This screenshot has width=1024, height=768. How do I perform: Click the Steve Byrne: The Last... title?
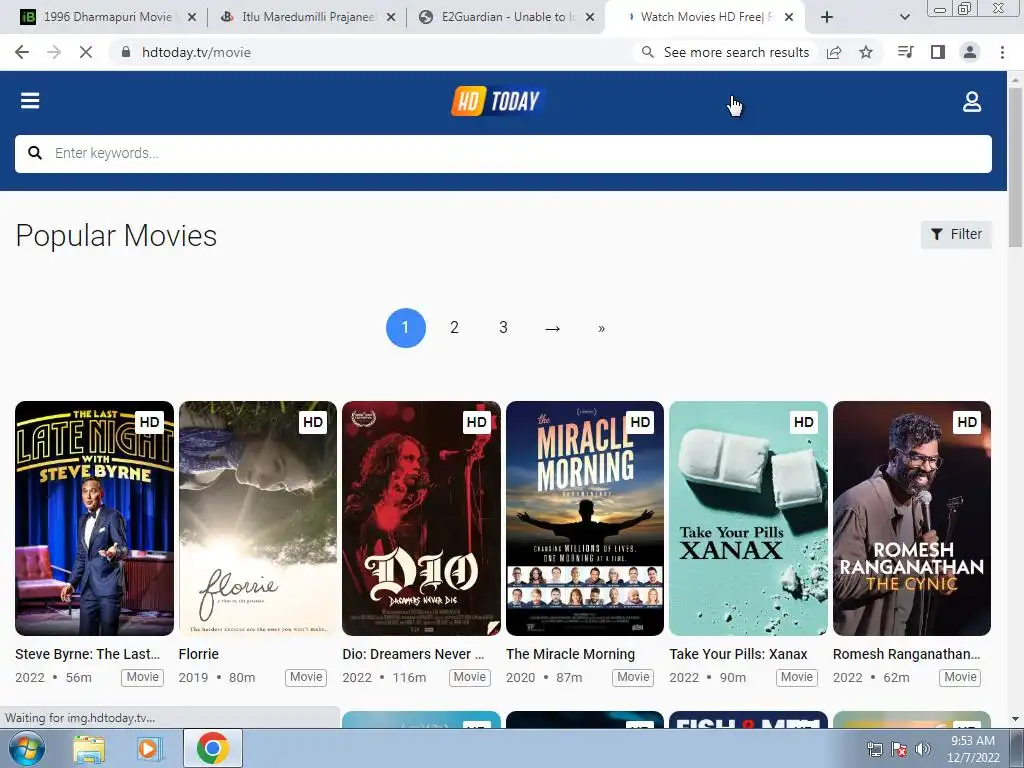coord(88,654)
